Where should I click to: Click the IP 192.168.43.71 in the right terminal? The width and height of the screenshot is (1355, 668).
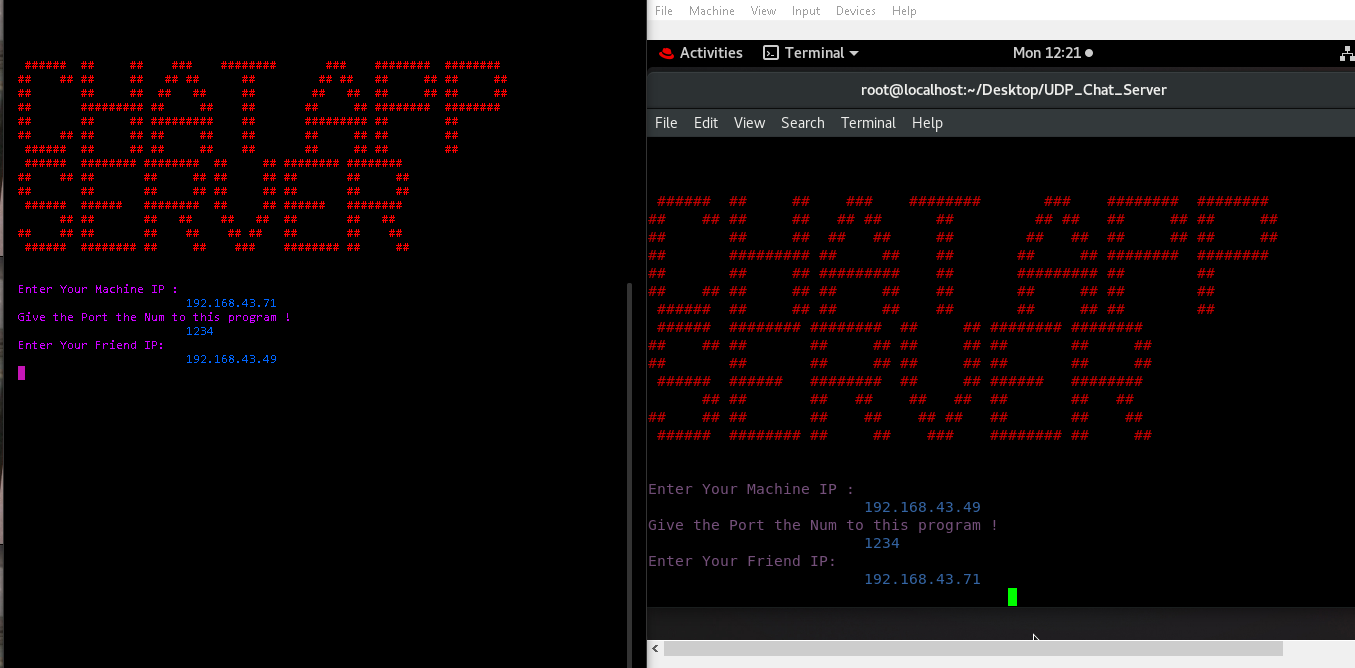coord(922,579)
